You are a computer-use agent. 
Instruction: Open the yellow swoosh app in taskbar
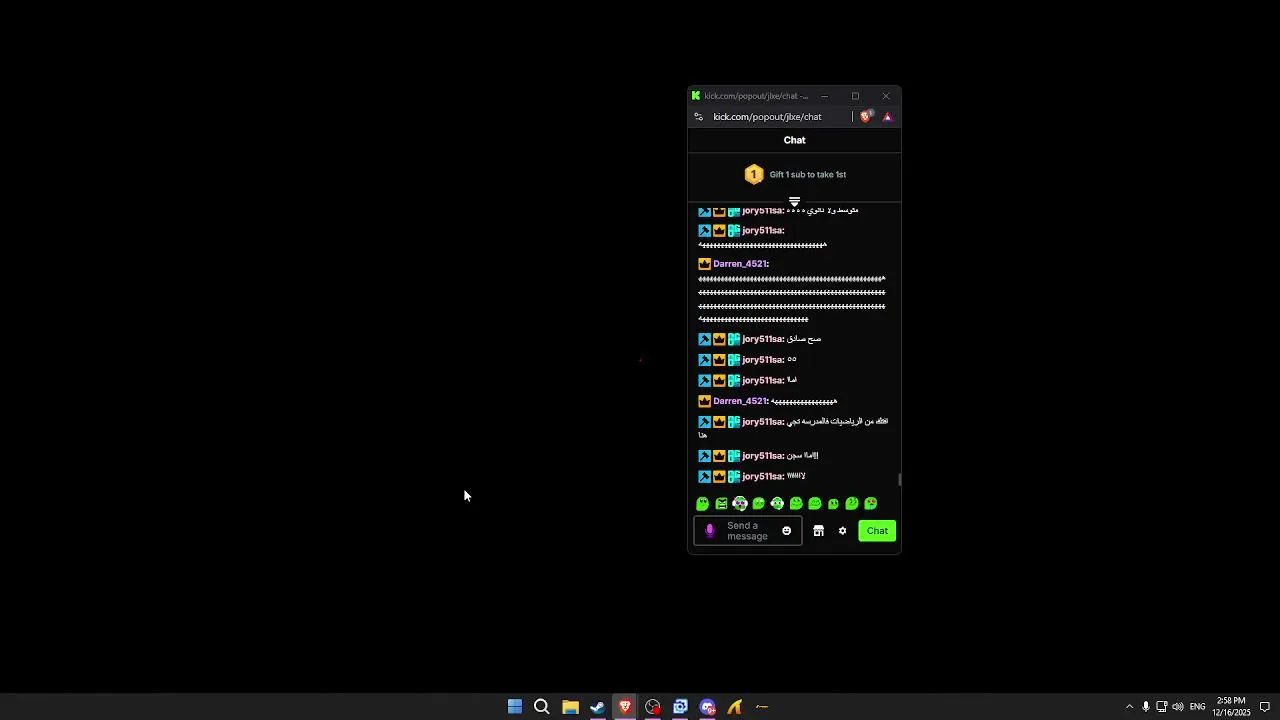pyautogui.click(x=735, y=707)
